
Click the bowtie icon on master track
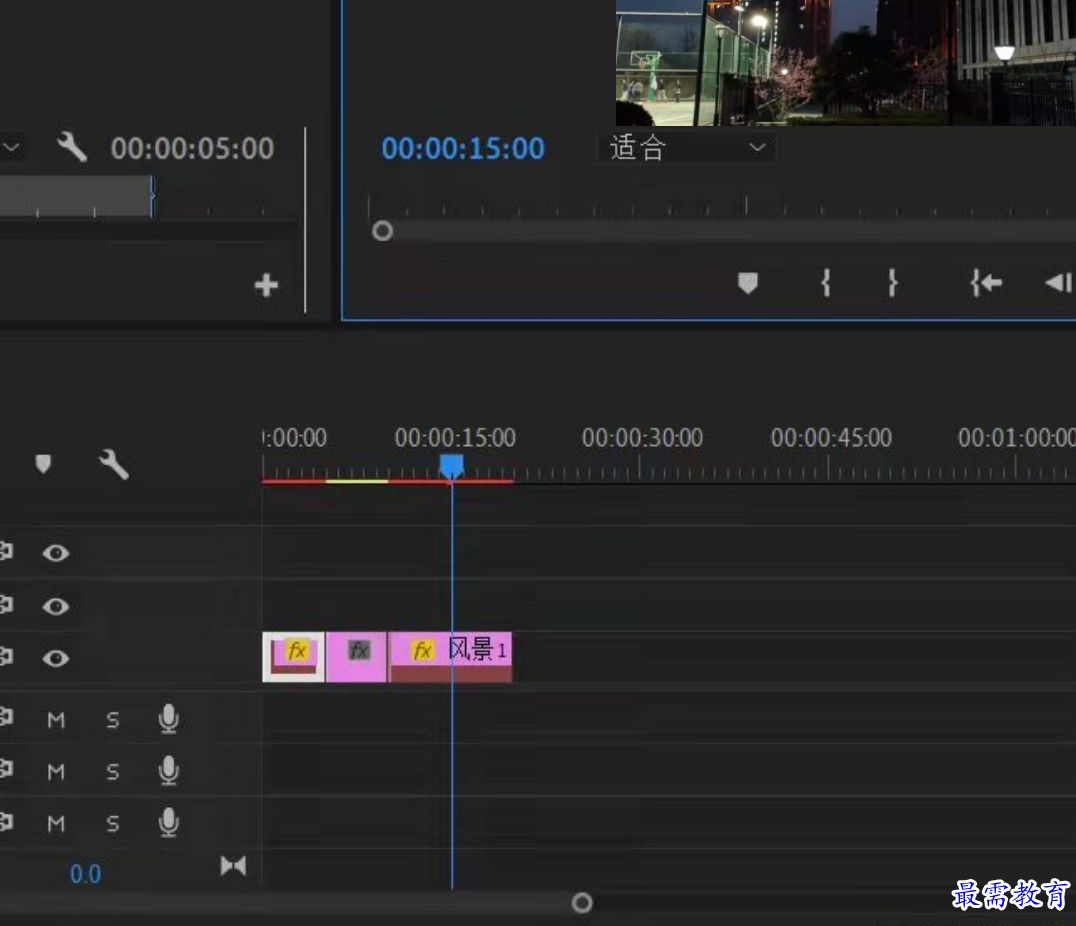[233, 866]
